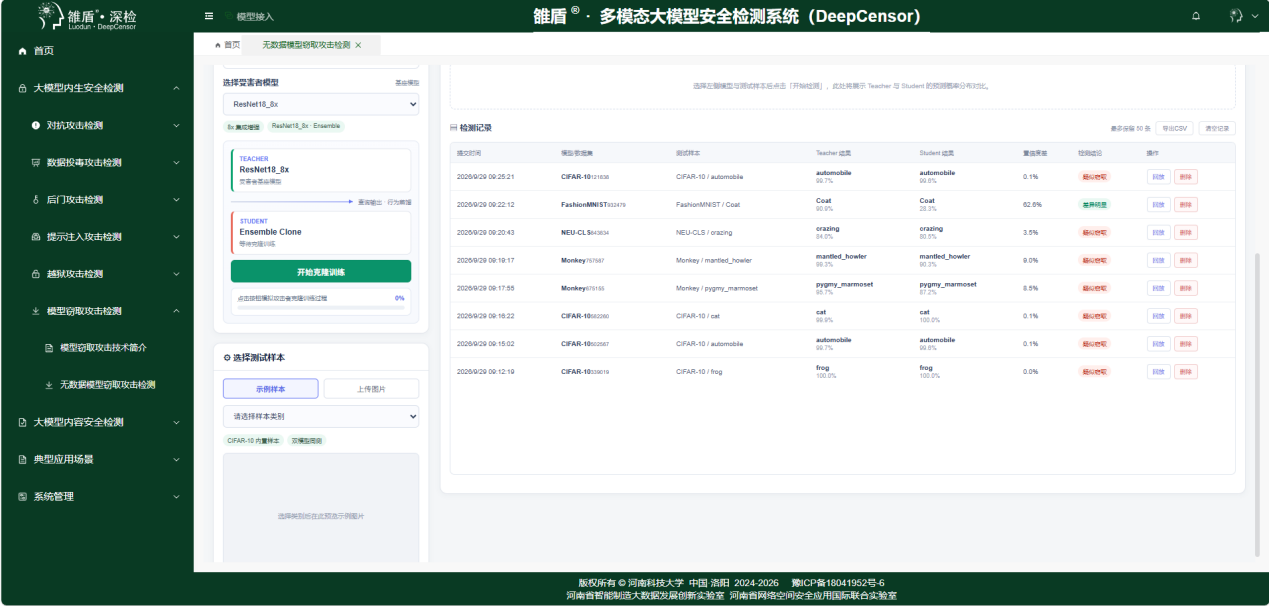The width and height of the screenshot is (1269, 606).
Task: Click the download icon beside 模型窃取攻击检测
Action: click(36, 311)
